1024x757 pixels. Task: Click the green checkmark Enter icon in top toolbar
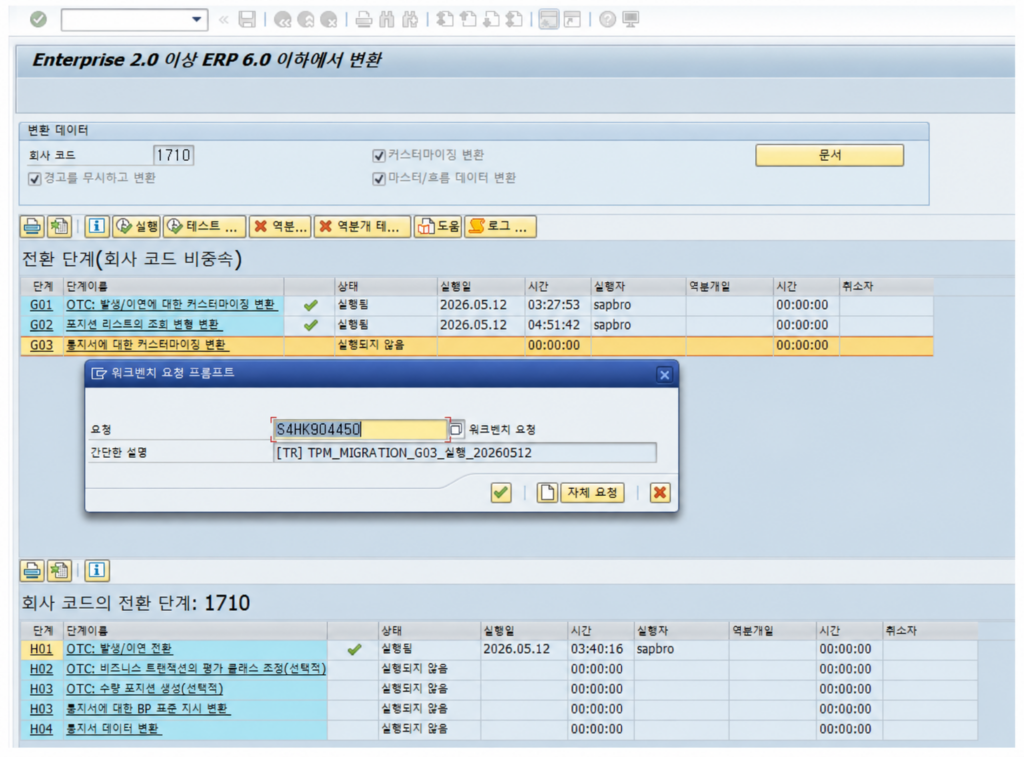point(39,20)
